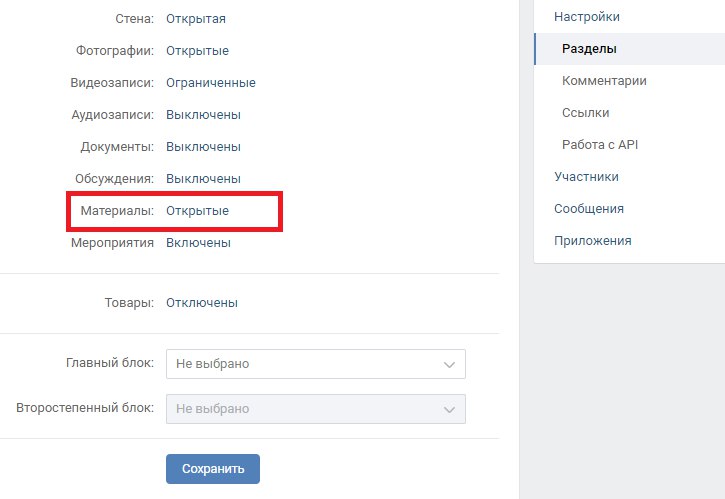Open the Ссылки section

(x=585, y=112)
